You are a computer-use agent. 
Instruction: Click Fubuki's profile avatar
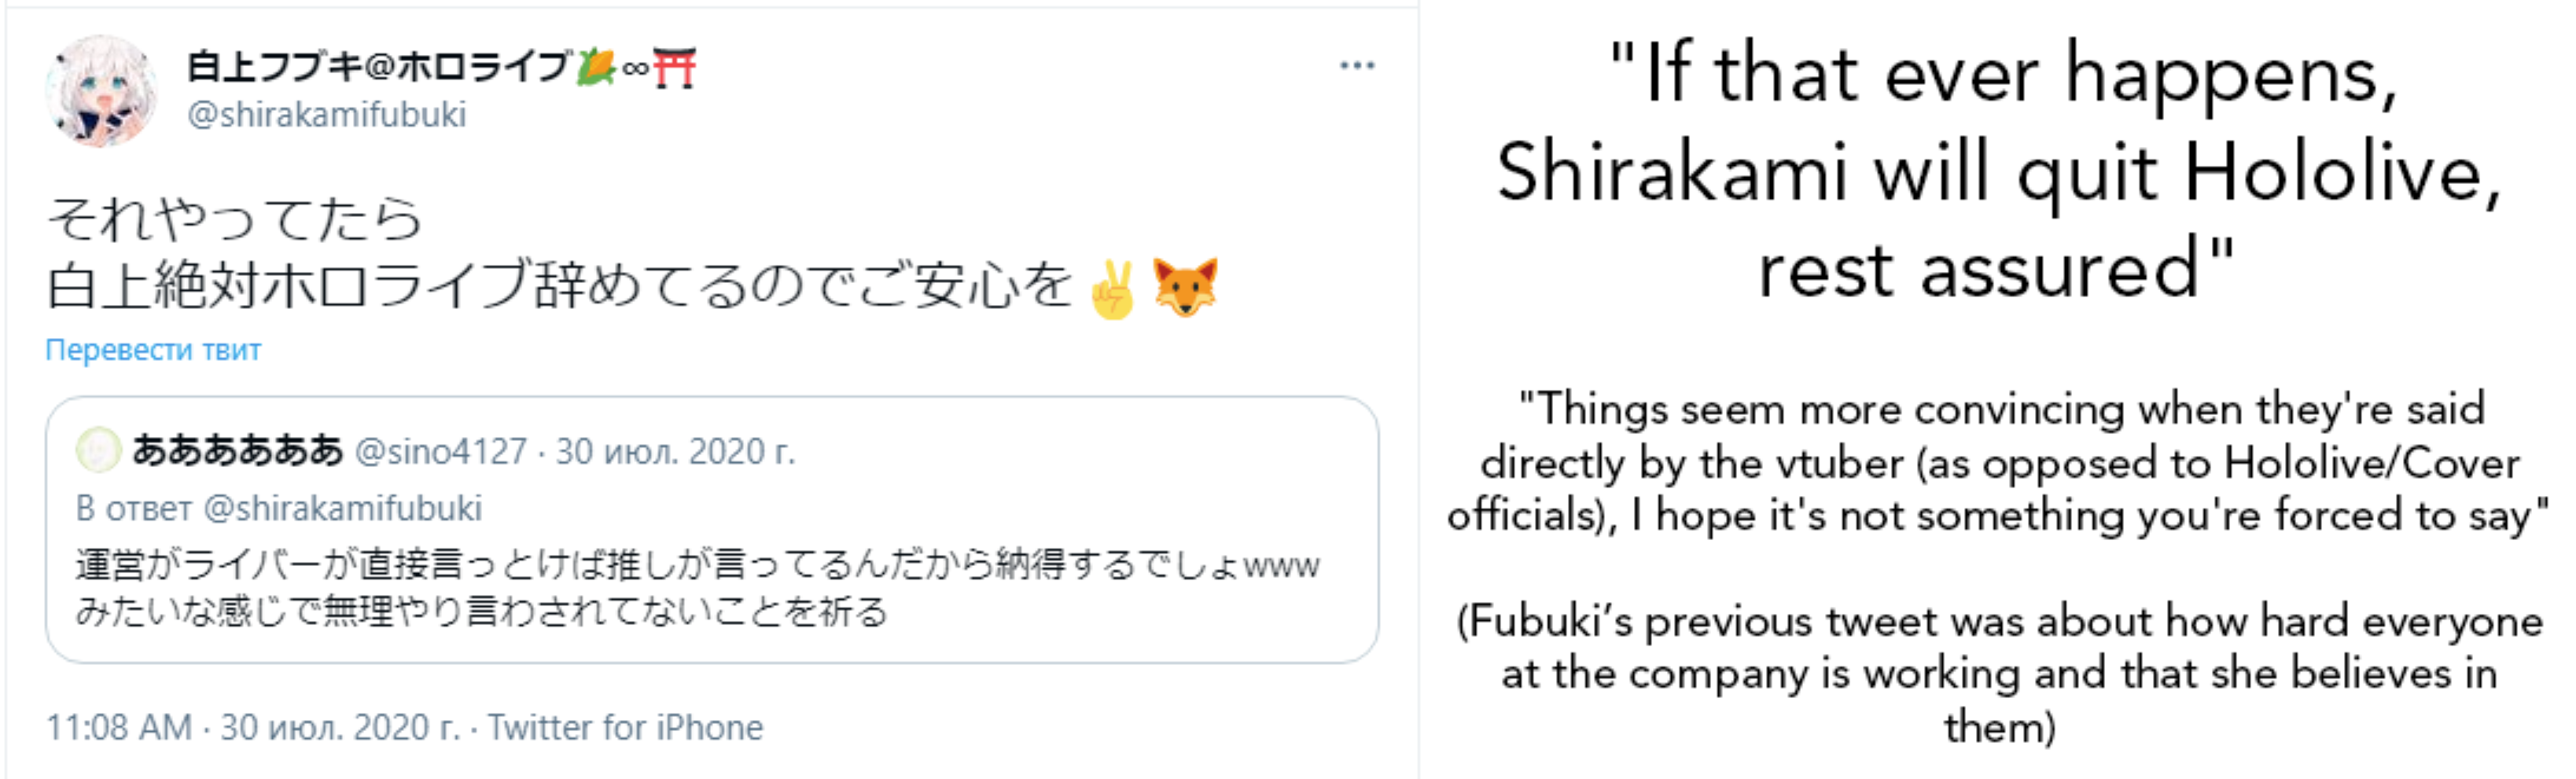[101, 91]
